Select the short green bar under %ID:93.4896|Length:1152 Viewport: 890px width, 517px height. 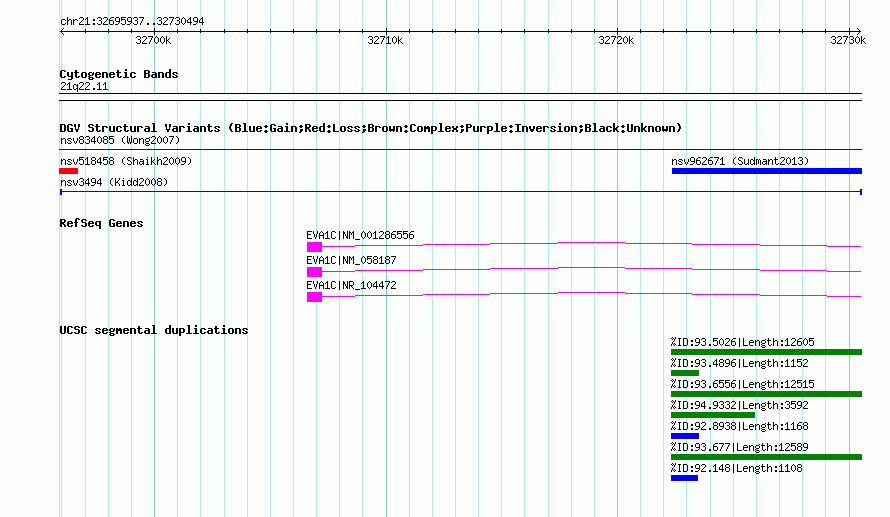pos(685,373)
